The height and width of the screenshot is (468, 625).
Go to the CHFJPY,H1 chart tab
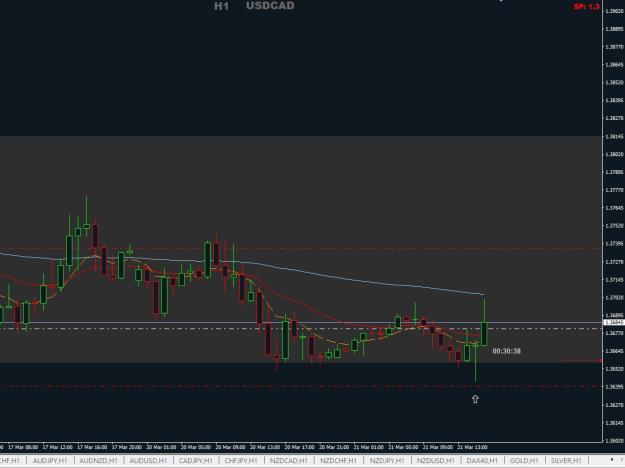pos(241,460)
